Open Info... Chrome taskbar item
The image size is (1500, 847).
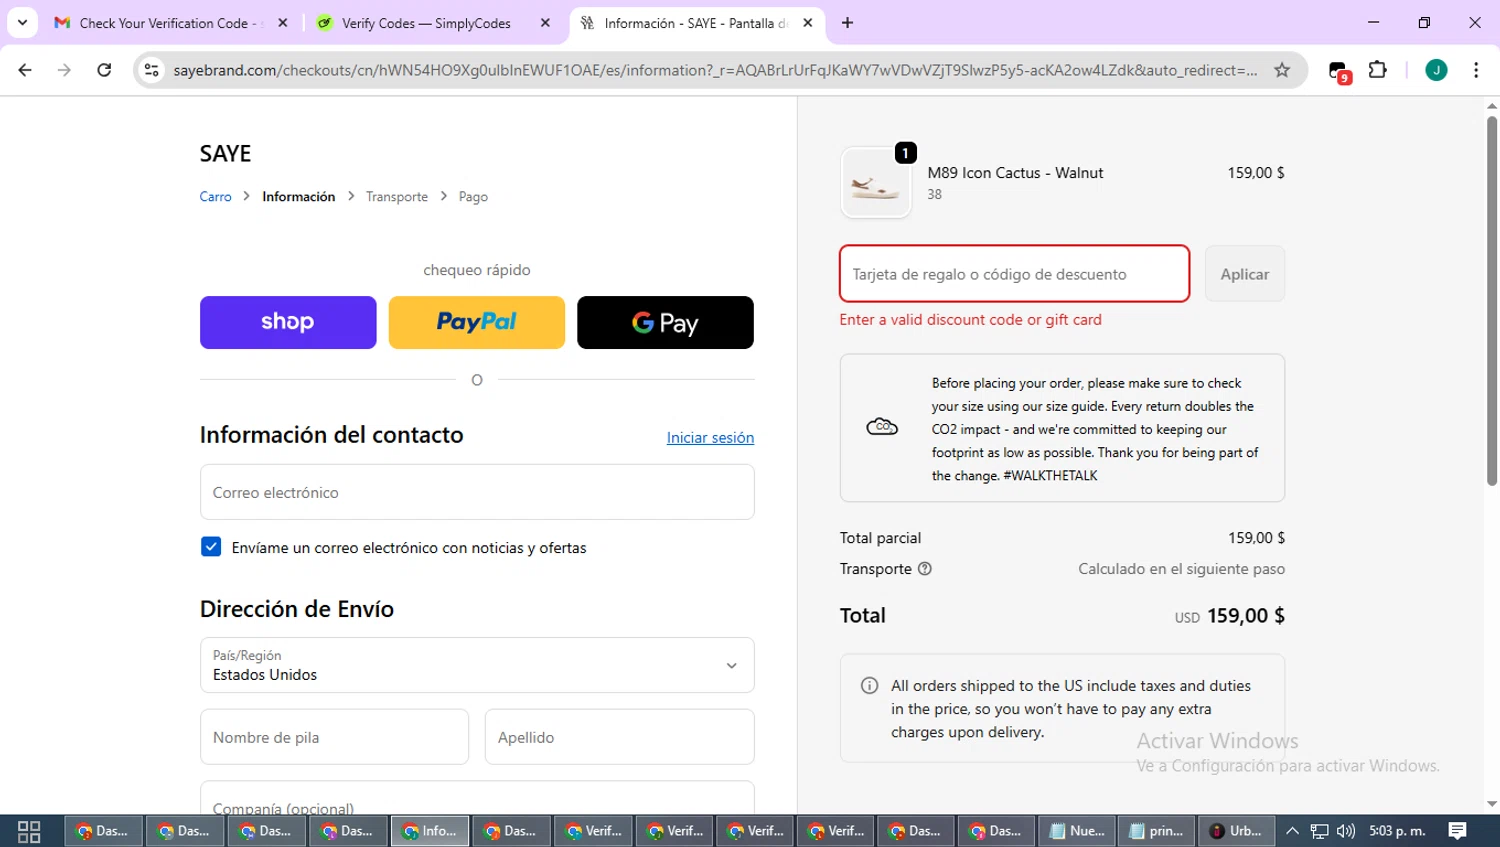[x=430, y=831]
